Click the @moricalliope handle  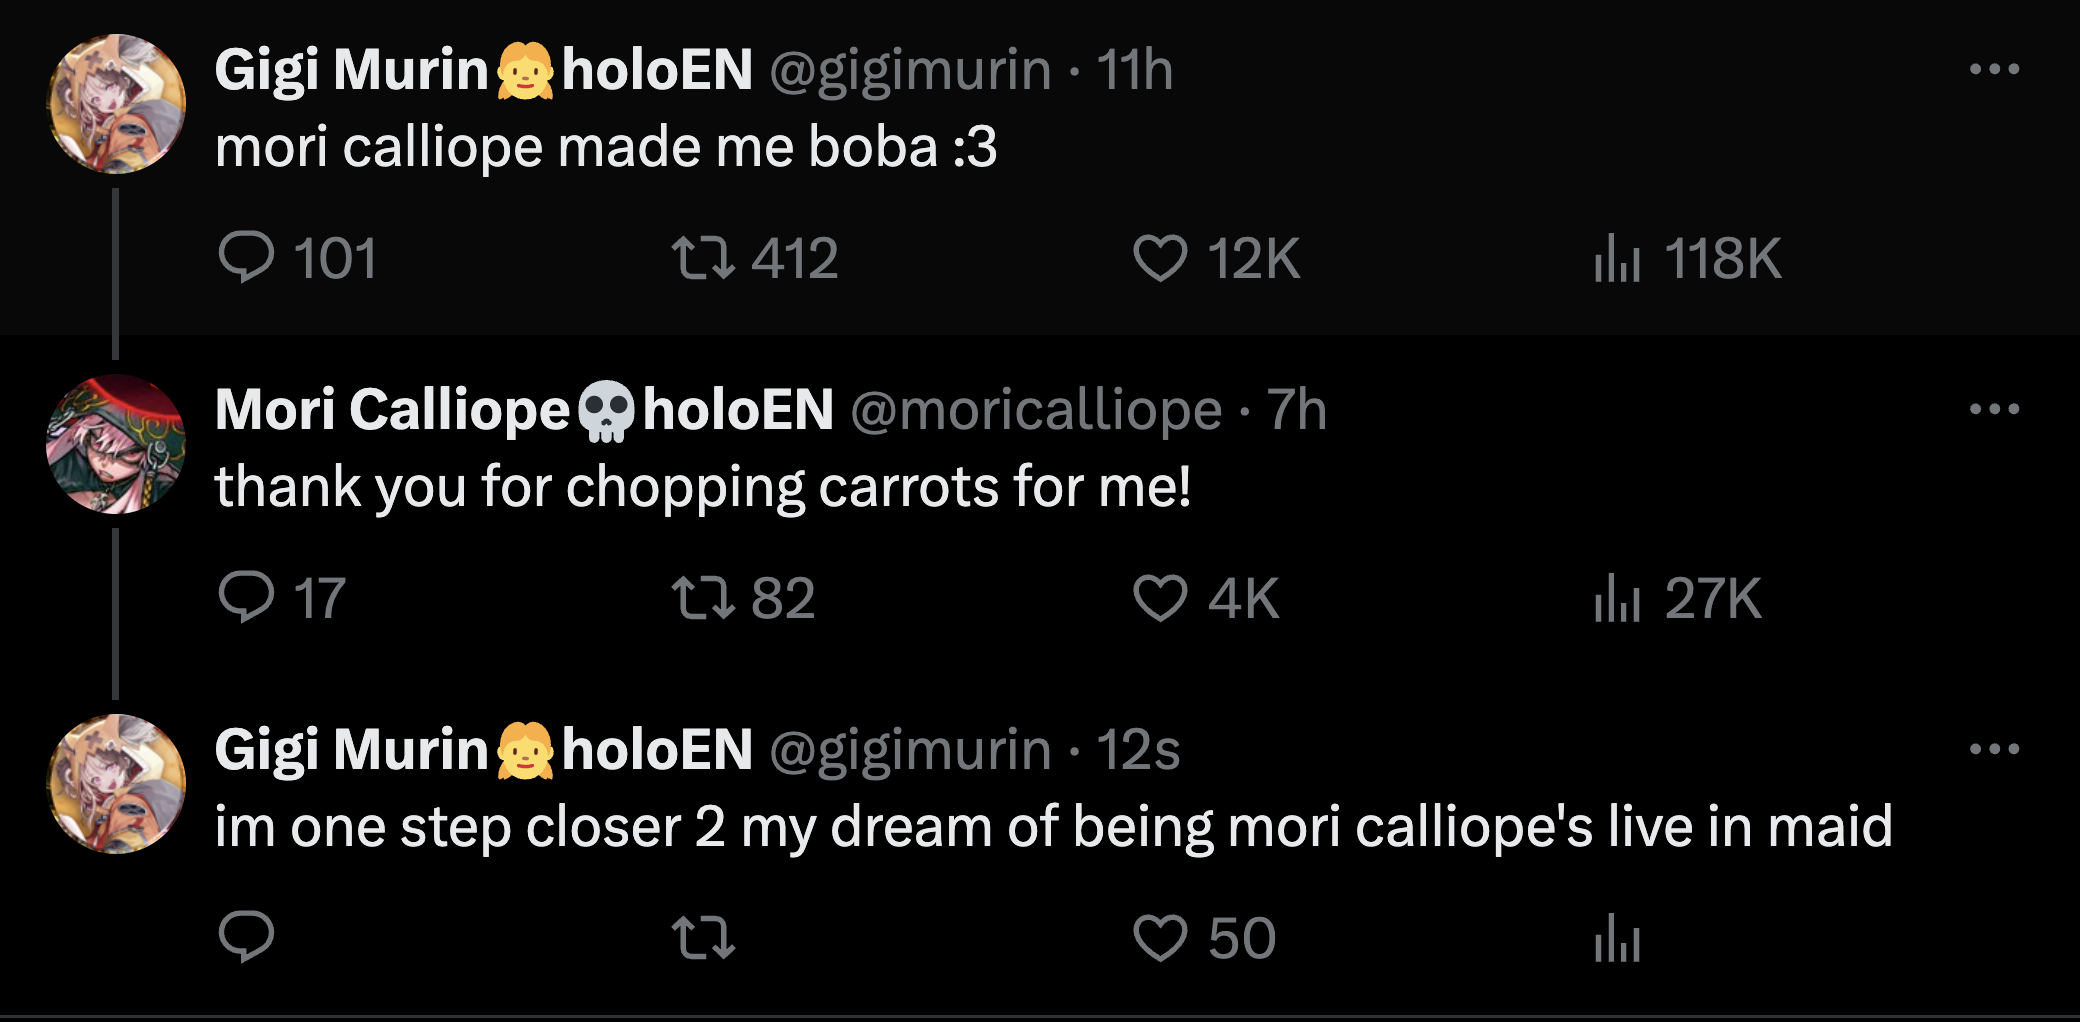point(1036,410)
